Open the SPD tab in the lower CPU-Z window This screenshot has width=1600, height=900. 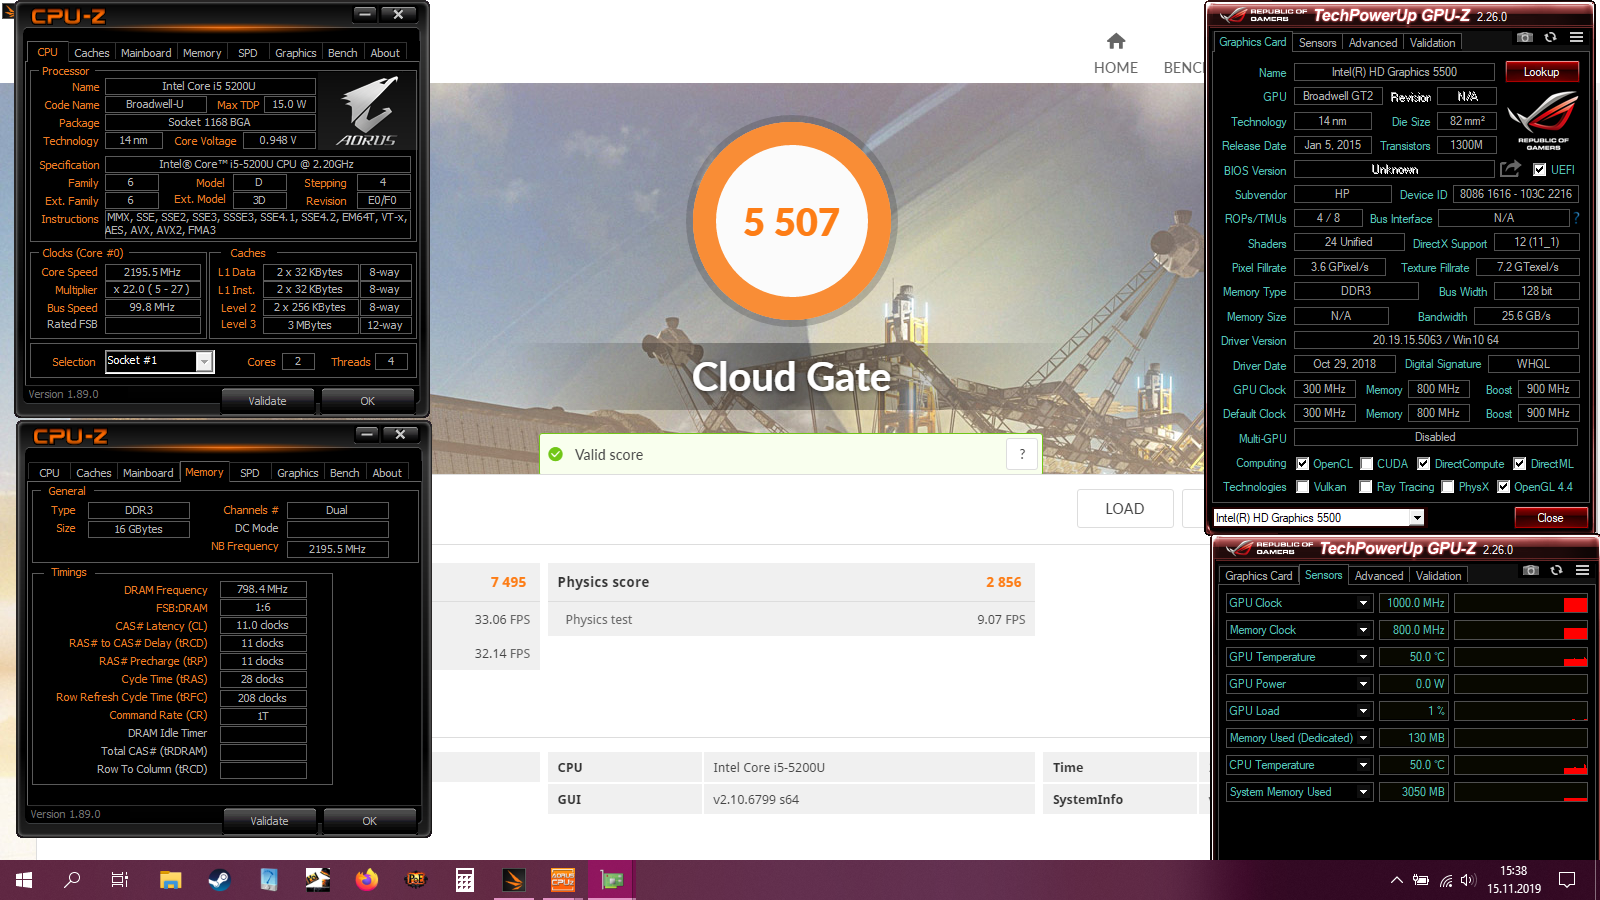click(250, 473)
